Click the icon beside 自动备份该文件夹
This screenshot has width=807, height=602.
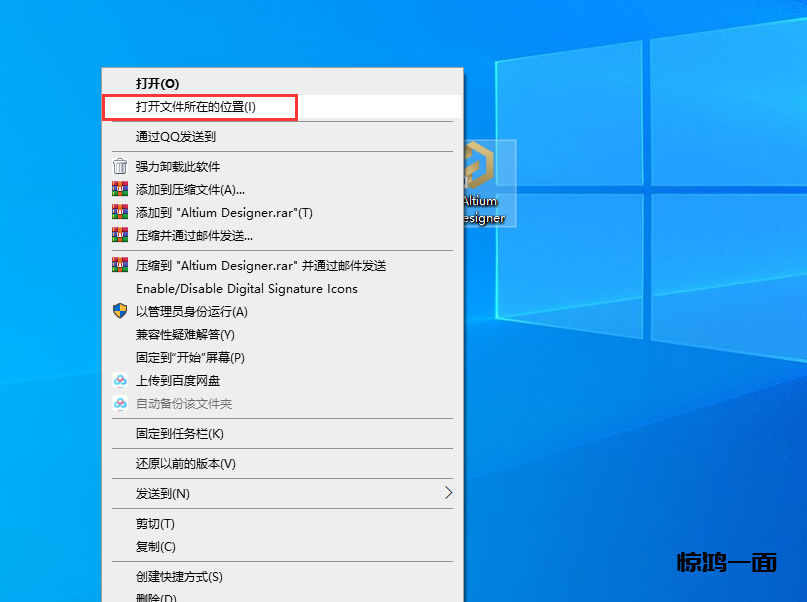(120, 404)
